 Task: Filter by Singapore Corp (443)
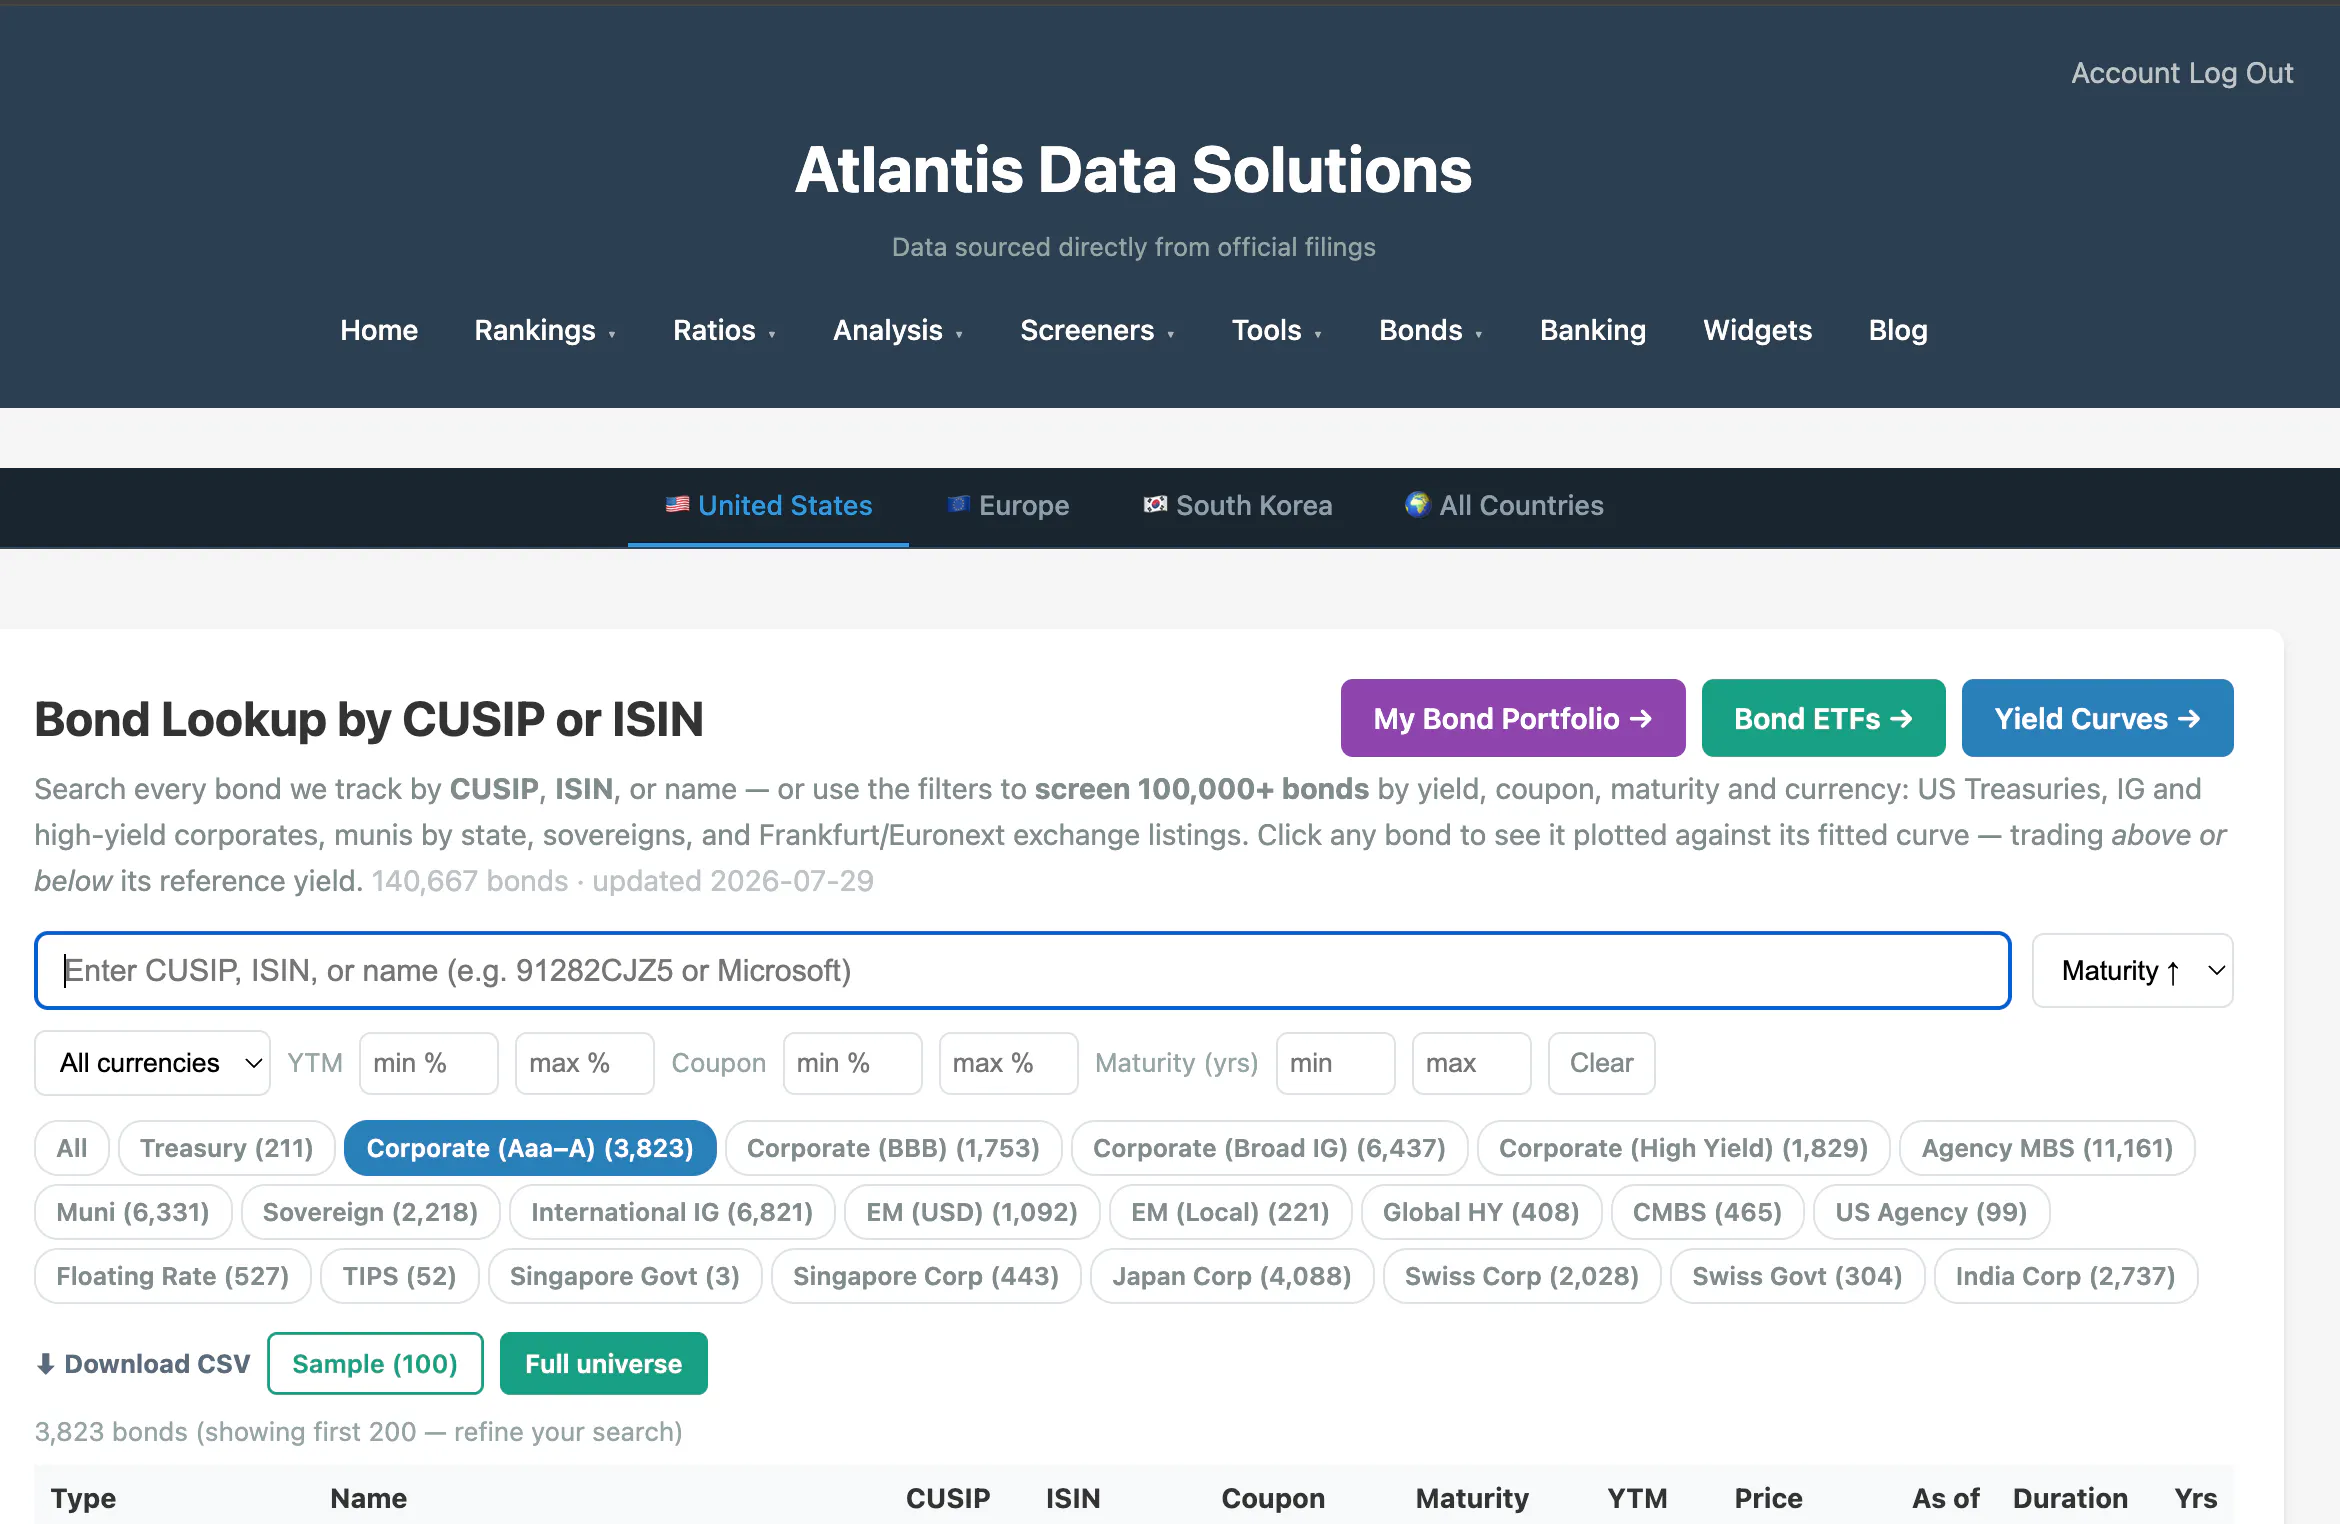tap(925, 1276)
